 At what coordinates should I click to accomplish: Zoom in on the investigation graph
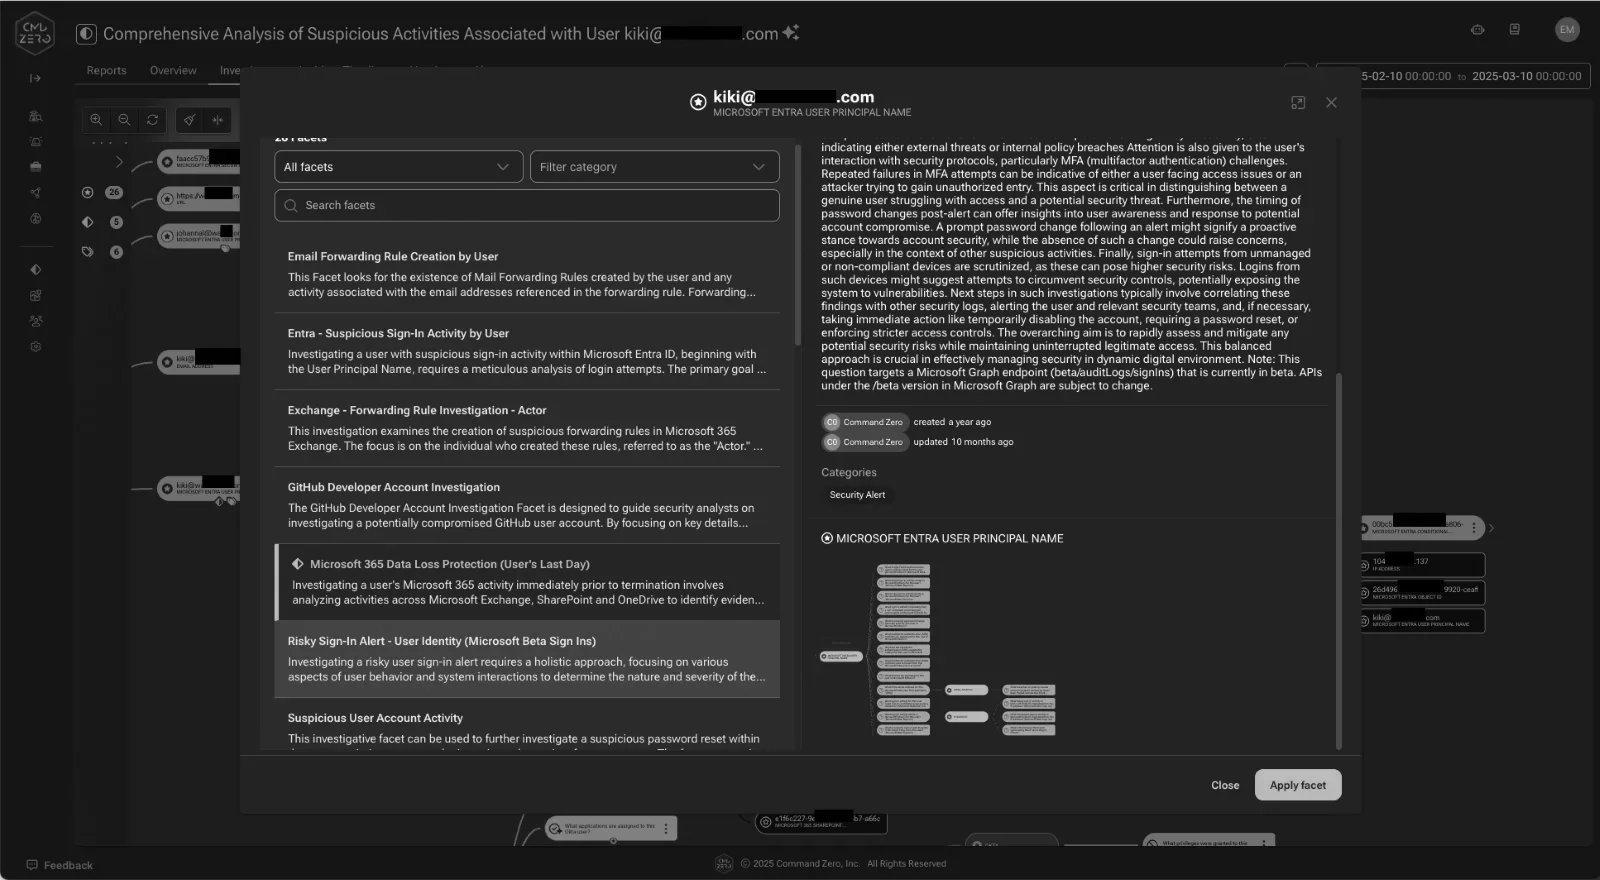coord(96,120)
